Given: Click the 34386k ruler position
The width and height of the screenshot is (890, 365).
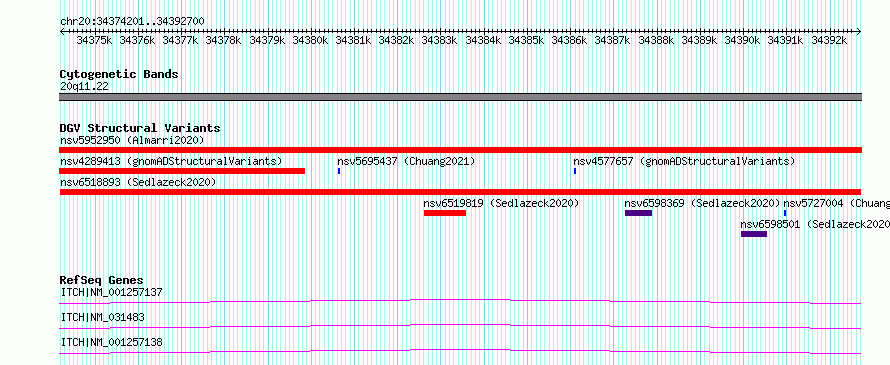Looking at the screenshot, I should (x=569, y=40).
